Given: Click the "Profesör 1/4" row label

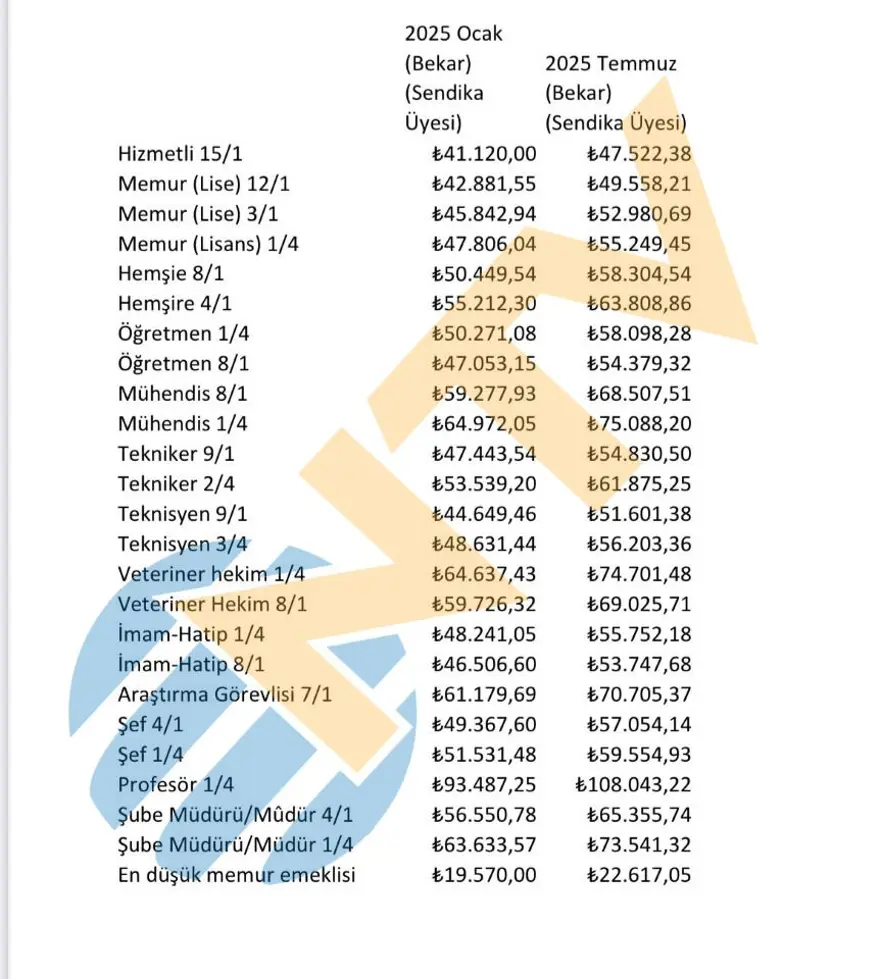Looking at the screenshot, I should (x=178, y=784).
